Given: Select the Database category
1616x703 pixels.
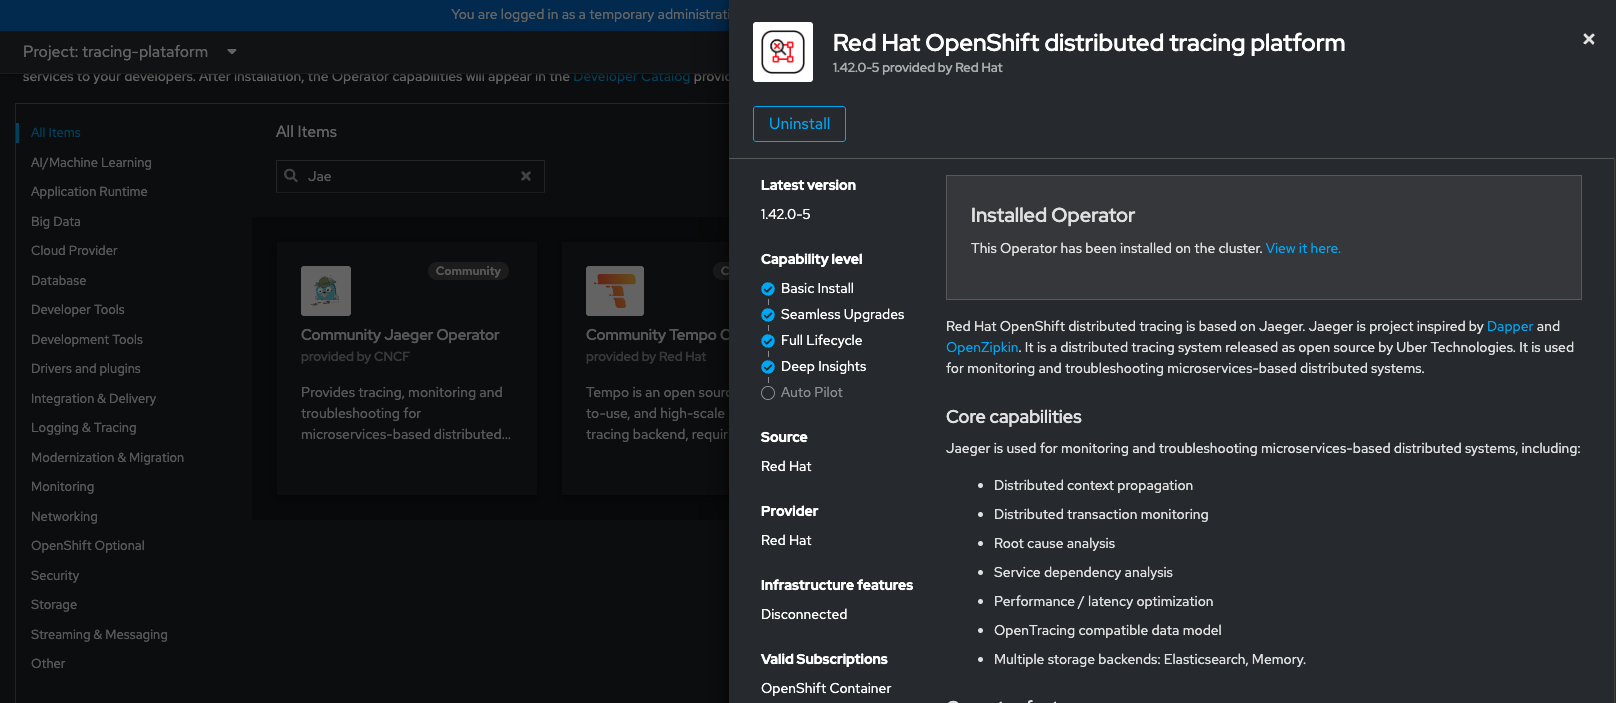Looking at the screenshot, I should pos(58,280).
